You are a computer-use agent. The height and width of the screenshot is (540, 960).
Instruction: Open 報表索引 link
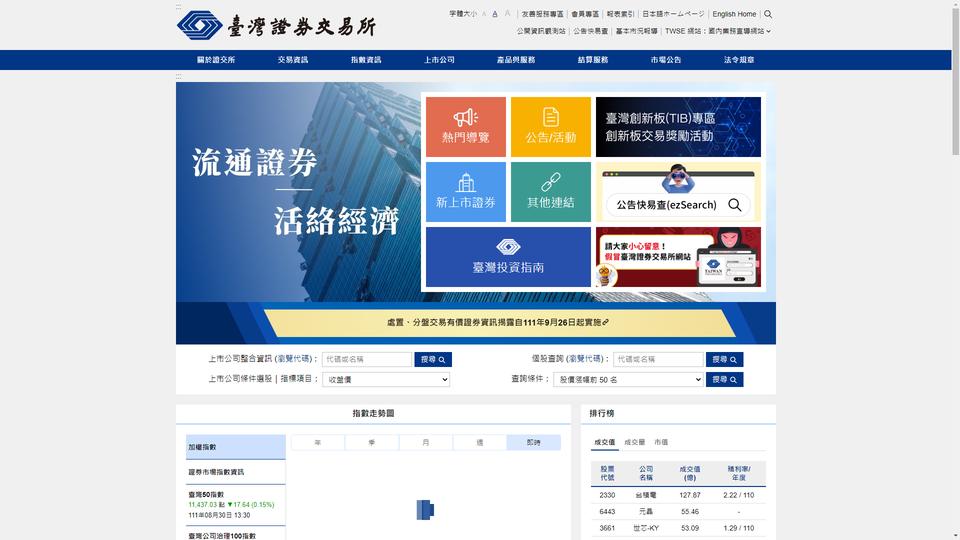pos(620,14)
